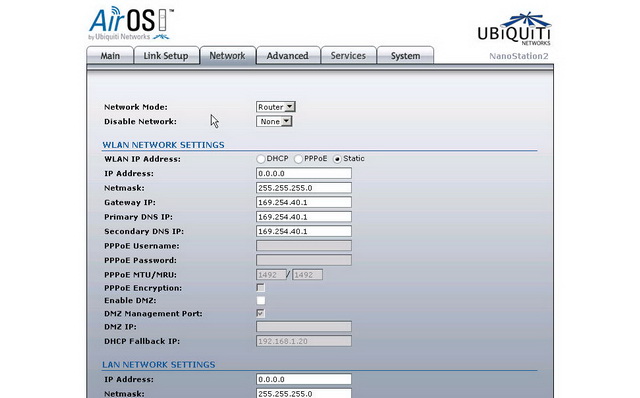Click the PPPoE Username field

click(x=304, y=246)
